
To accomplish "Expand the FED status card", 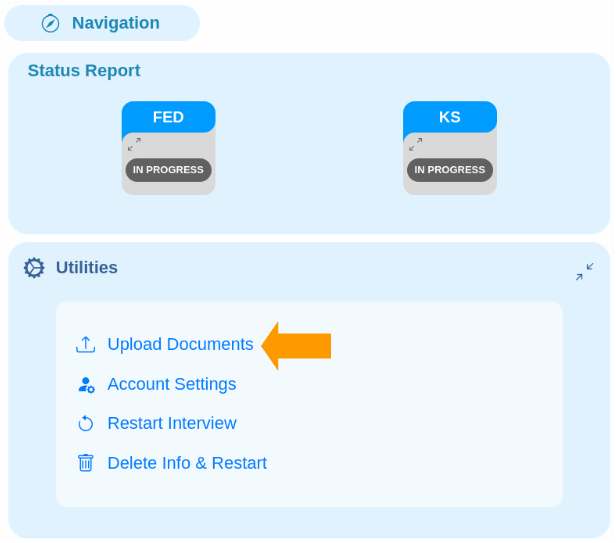I will coord(134,144).
